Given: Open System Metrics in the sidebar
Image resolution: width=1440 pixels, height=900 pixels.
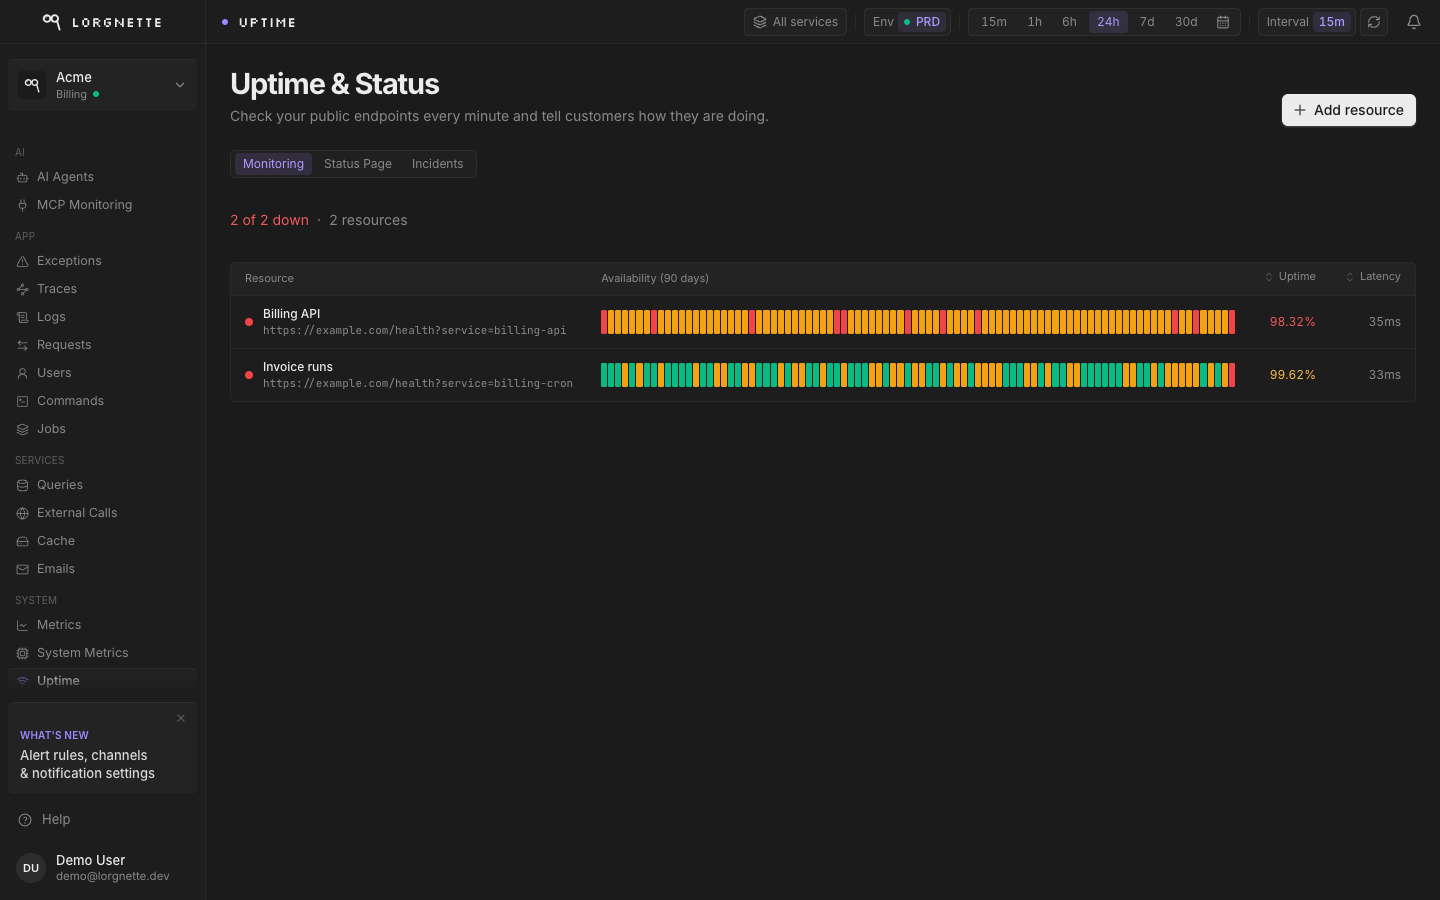Looking at the screenshot, I should pos(102,653).
